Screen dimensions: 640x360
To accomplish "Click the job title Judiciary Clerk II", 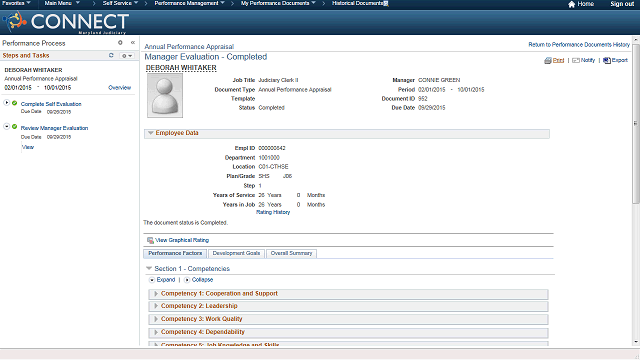I will coord(278,80).
